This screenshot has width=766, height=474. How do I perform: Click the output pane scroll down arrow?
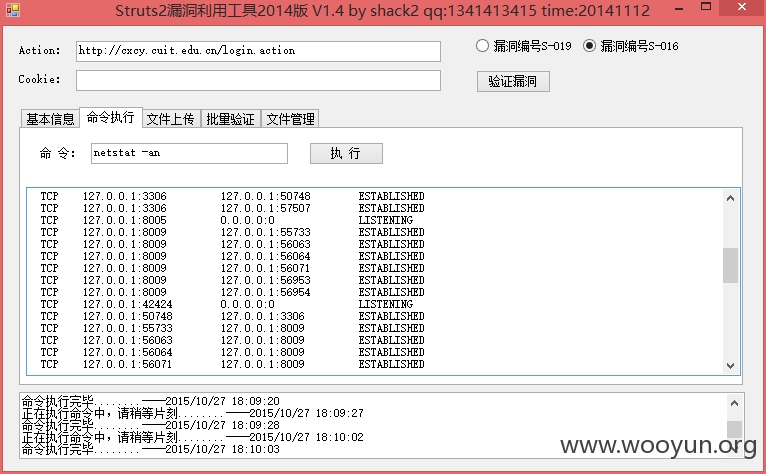pyautogui.click(x=730, y=366)
